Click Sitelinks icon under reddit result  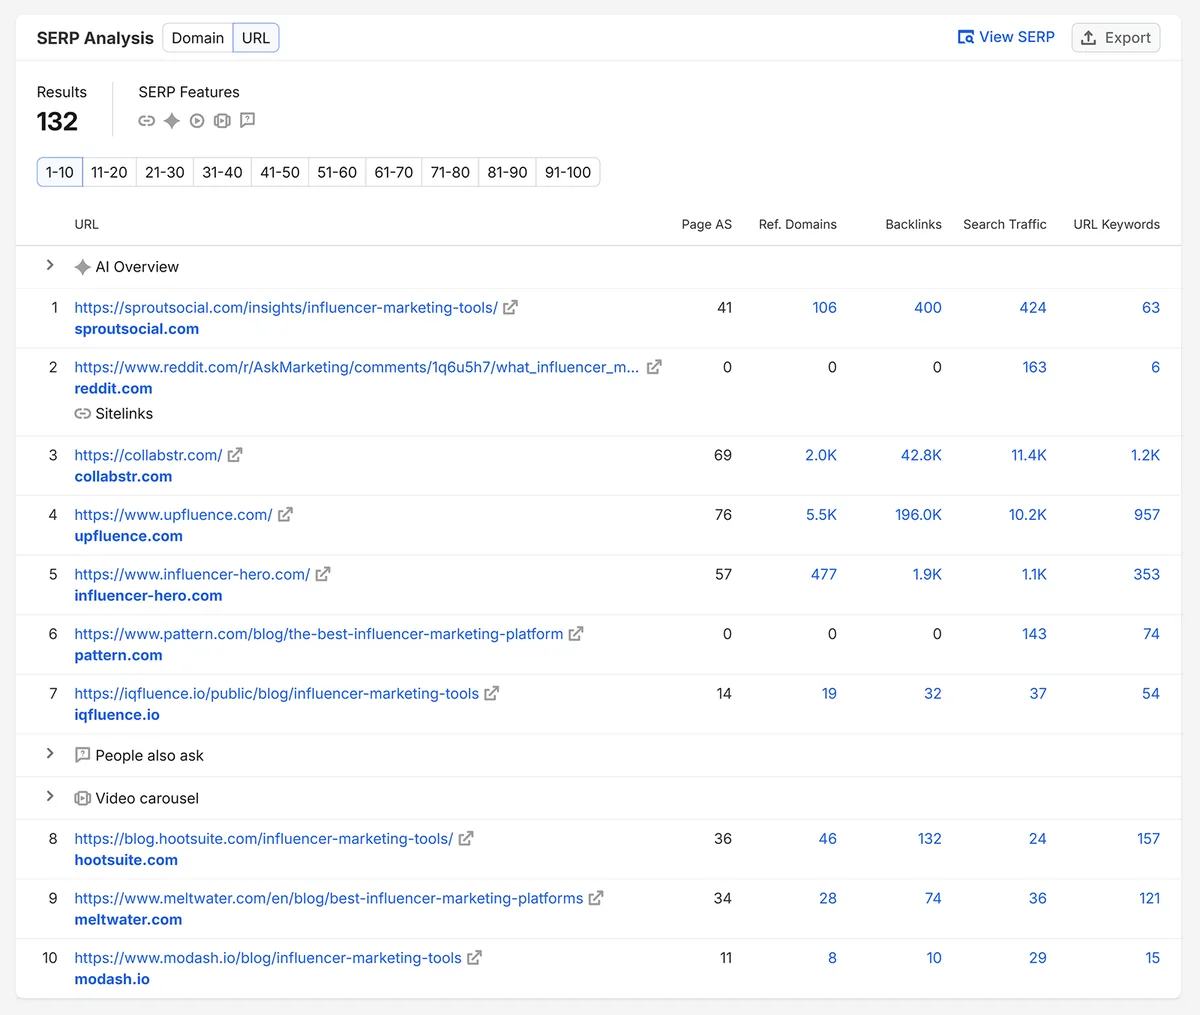(83, 414)
